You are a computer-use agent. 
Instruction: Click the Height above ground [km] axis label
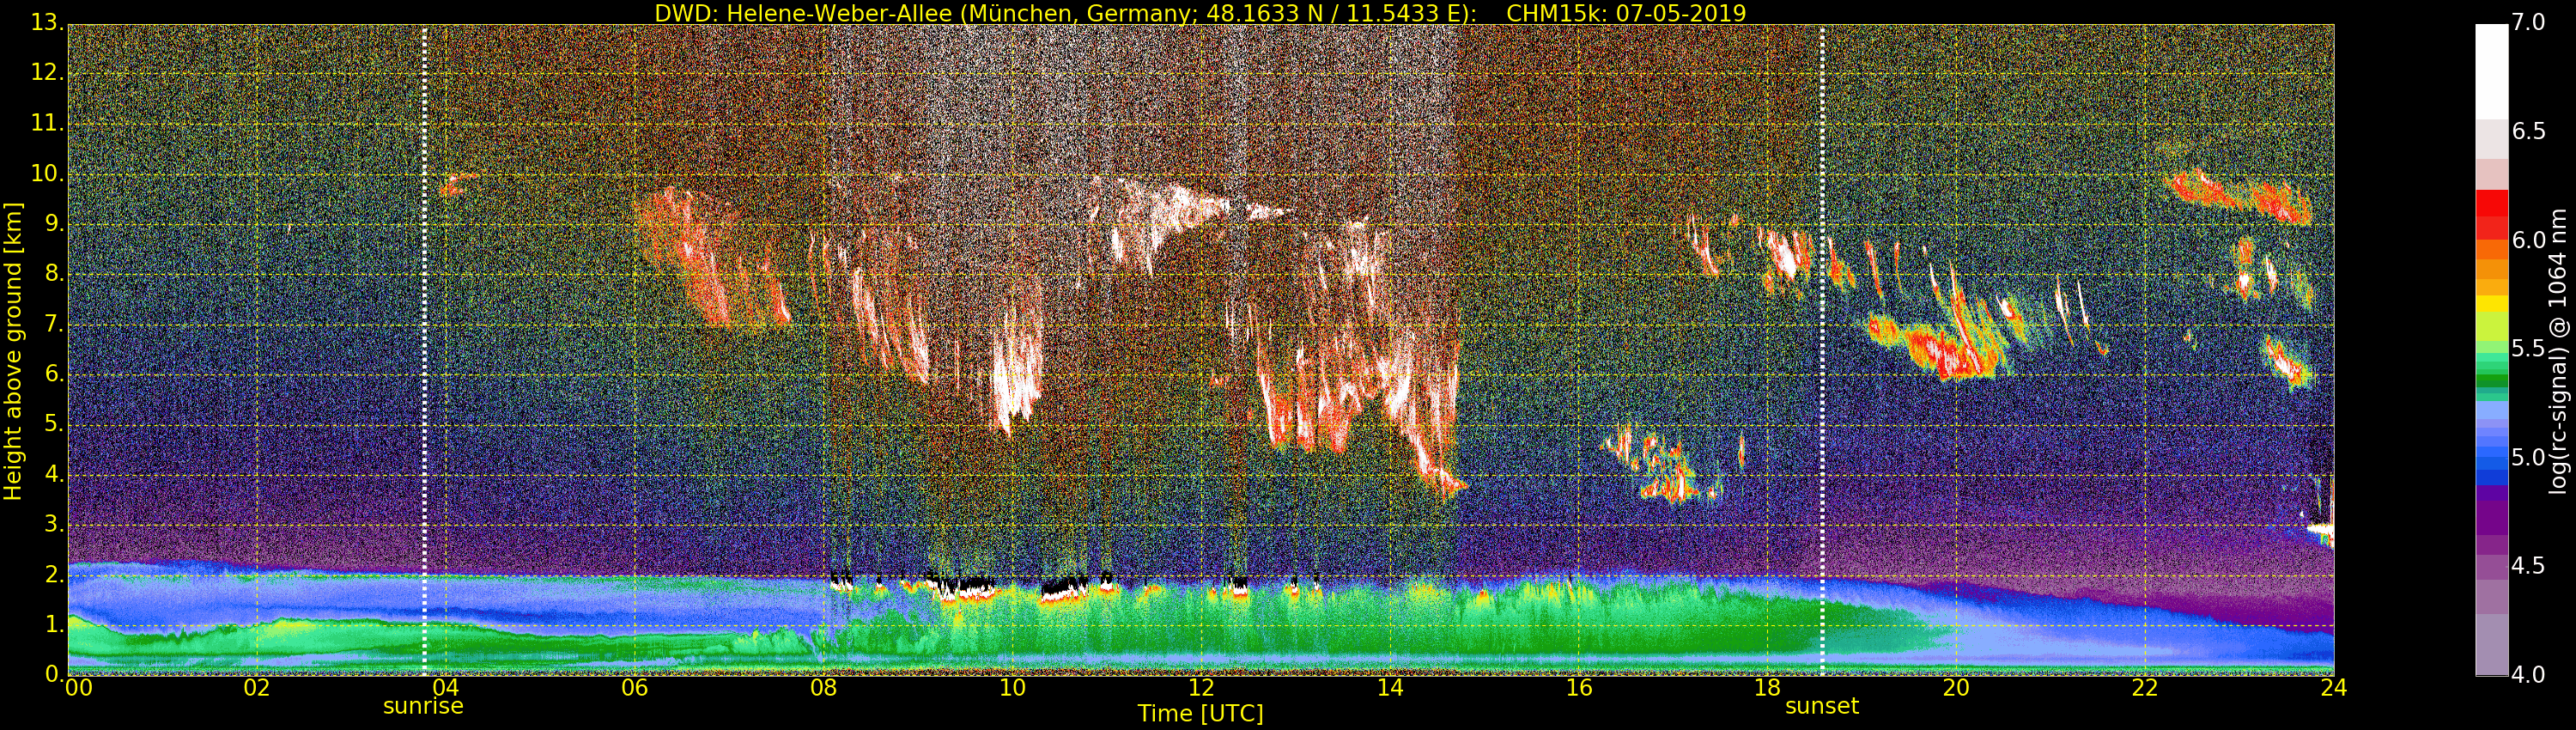point(13,351)
